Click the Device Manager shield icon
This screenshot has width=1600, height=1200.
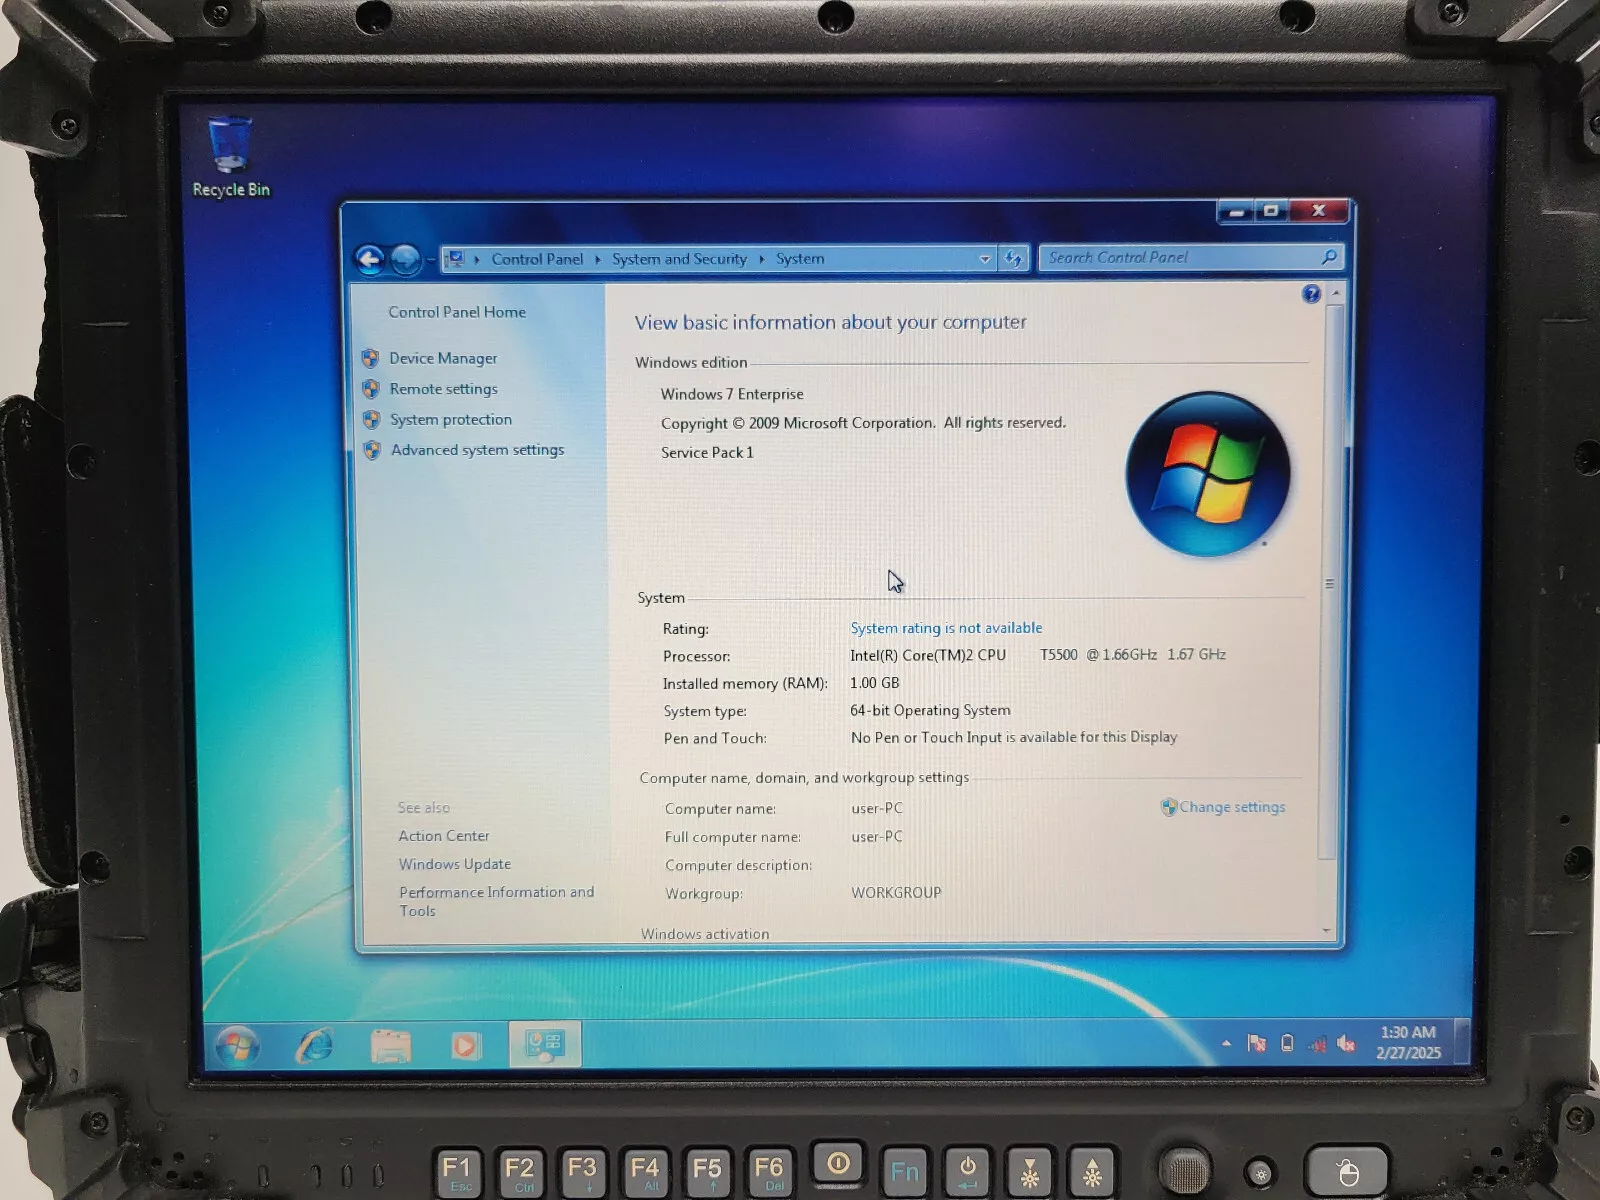click(x=371, y=358)
